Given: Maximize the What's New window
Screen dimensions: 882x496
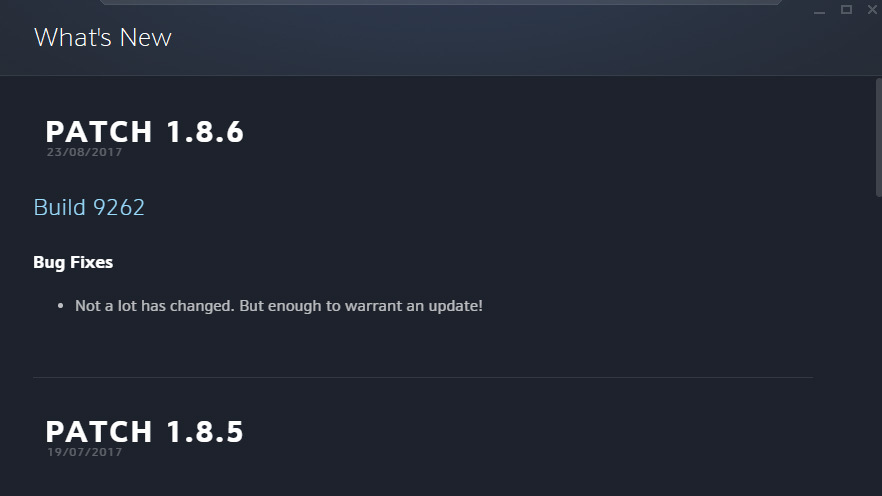Looking at the screenshot, I should tap(846, 10).
